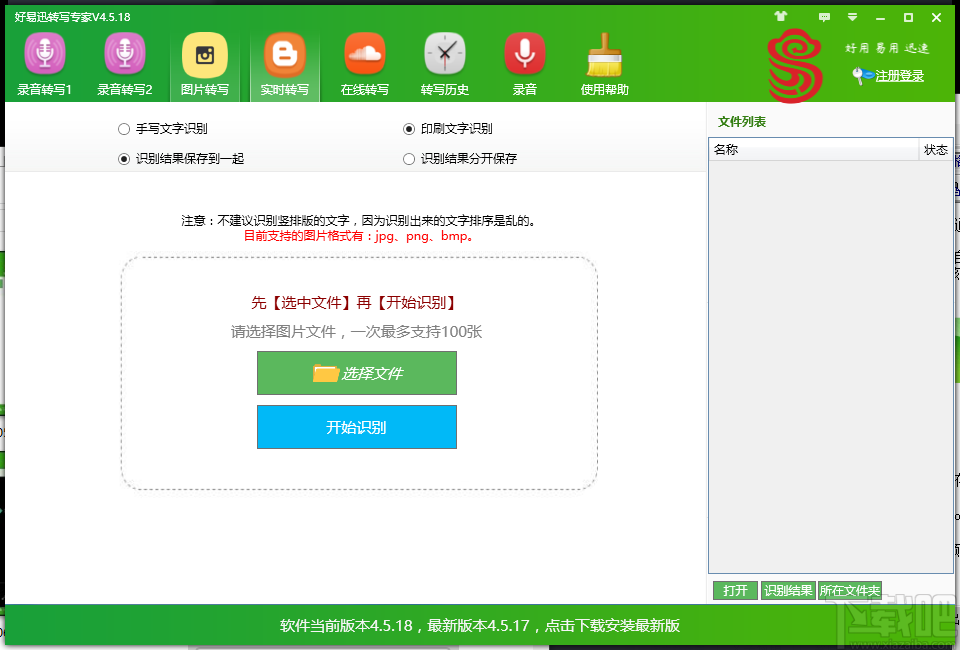Open 使用帮助 with the broom icon
960x650 pixels.
[604, 62]
